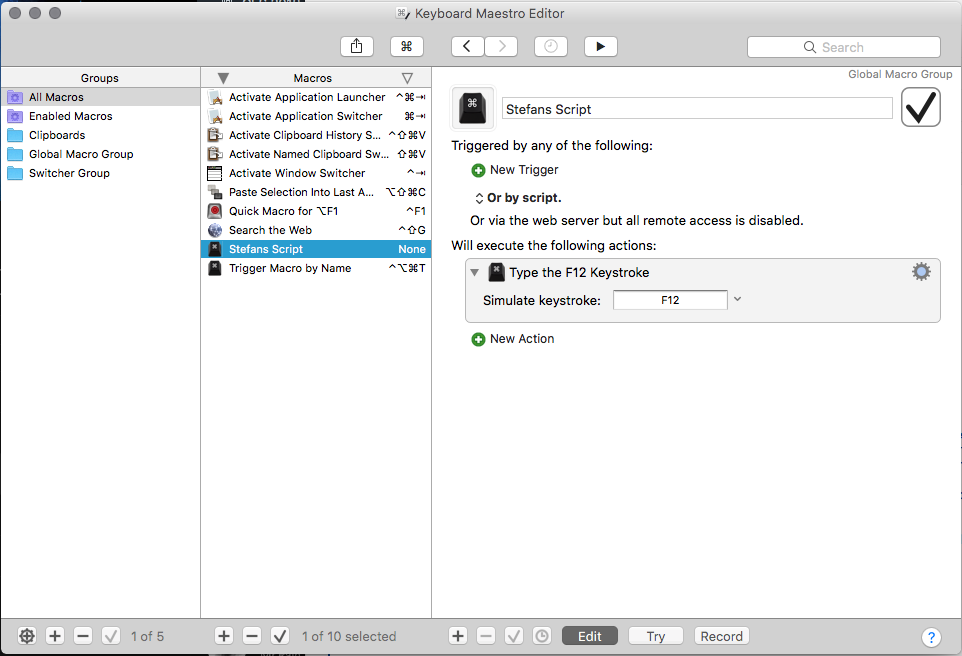Toggle enabled state of selected group
This screenshot has height=656, width=962.
111,636
